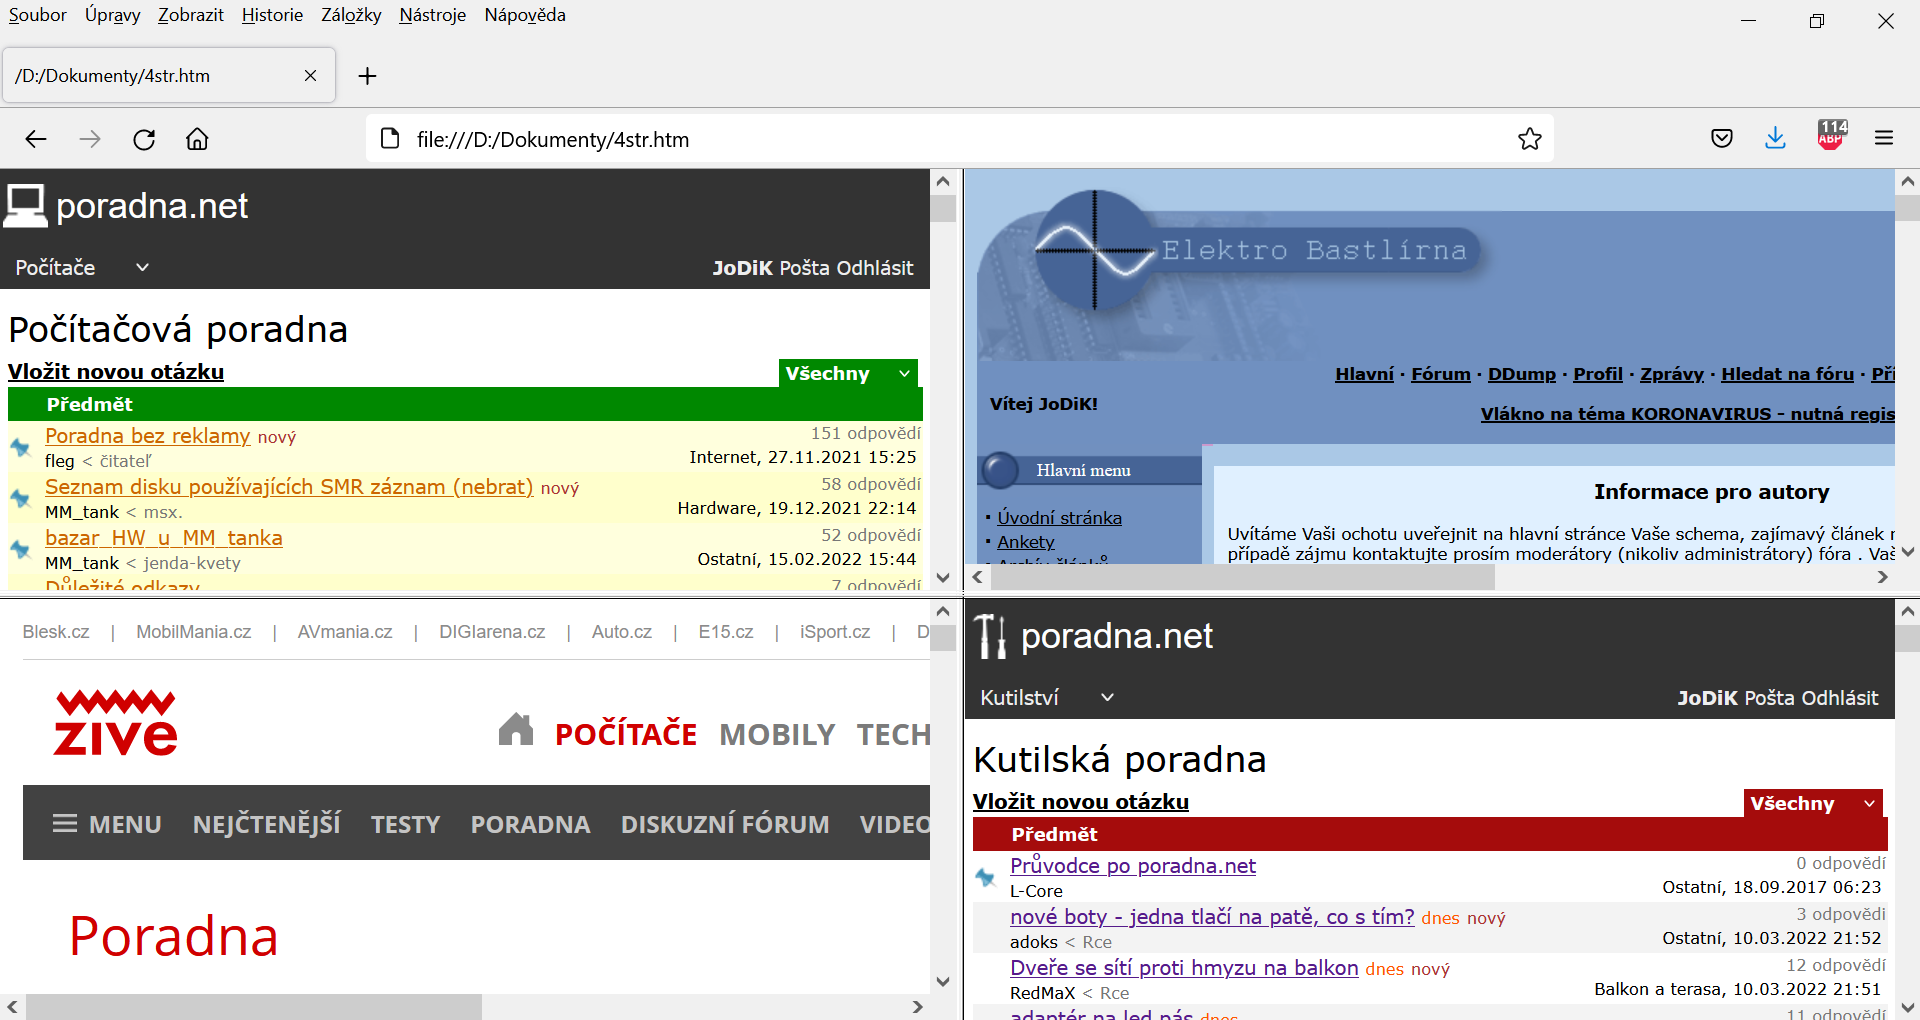The image size is (1920, 1020).
Task: Open the Pocket save icon
Action: click(x=1722, y=138)
